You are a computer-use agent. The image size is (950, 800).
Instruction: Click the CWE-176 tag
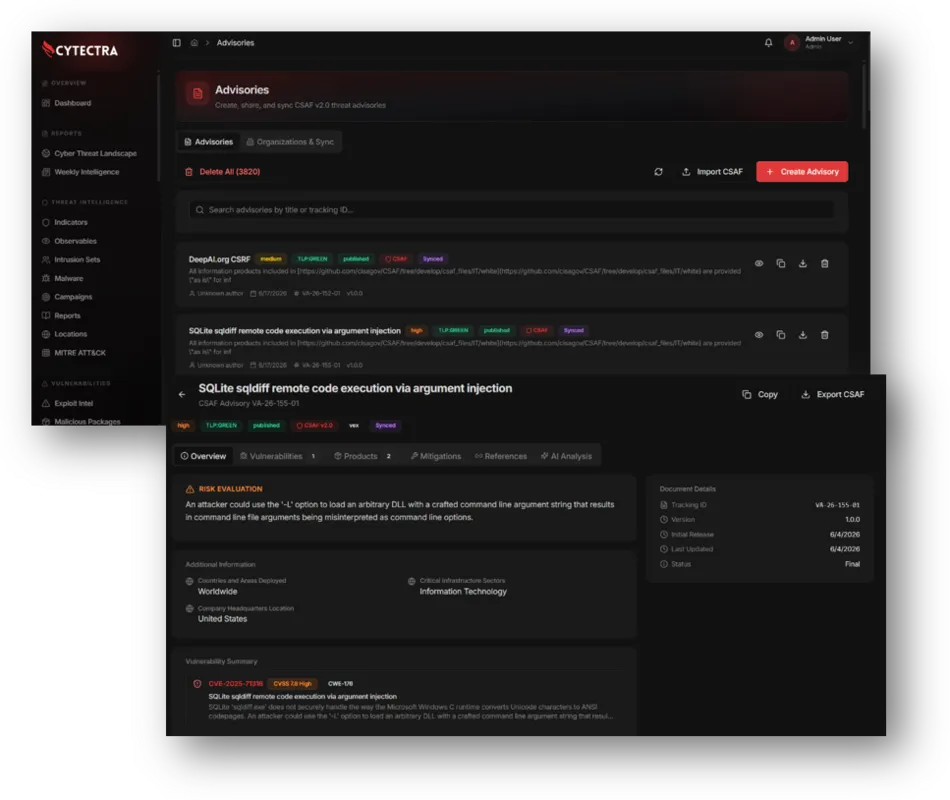340,684
